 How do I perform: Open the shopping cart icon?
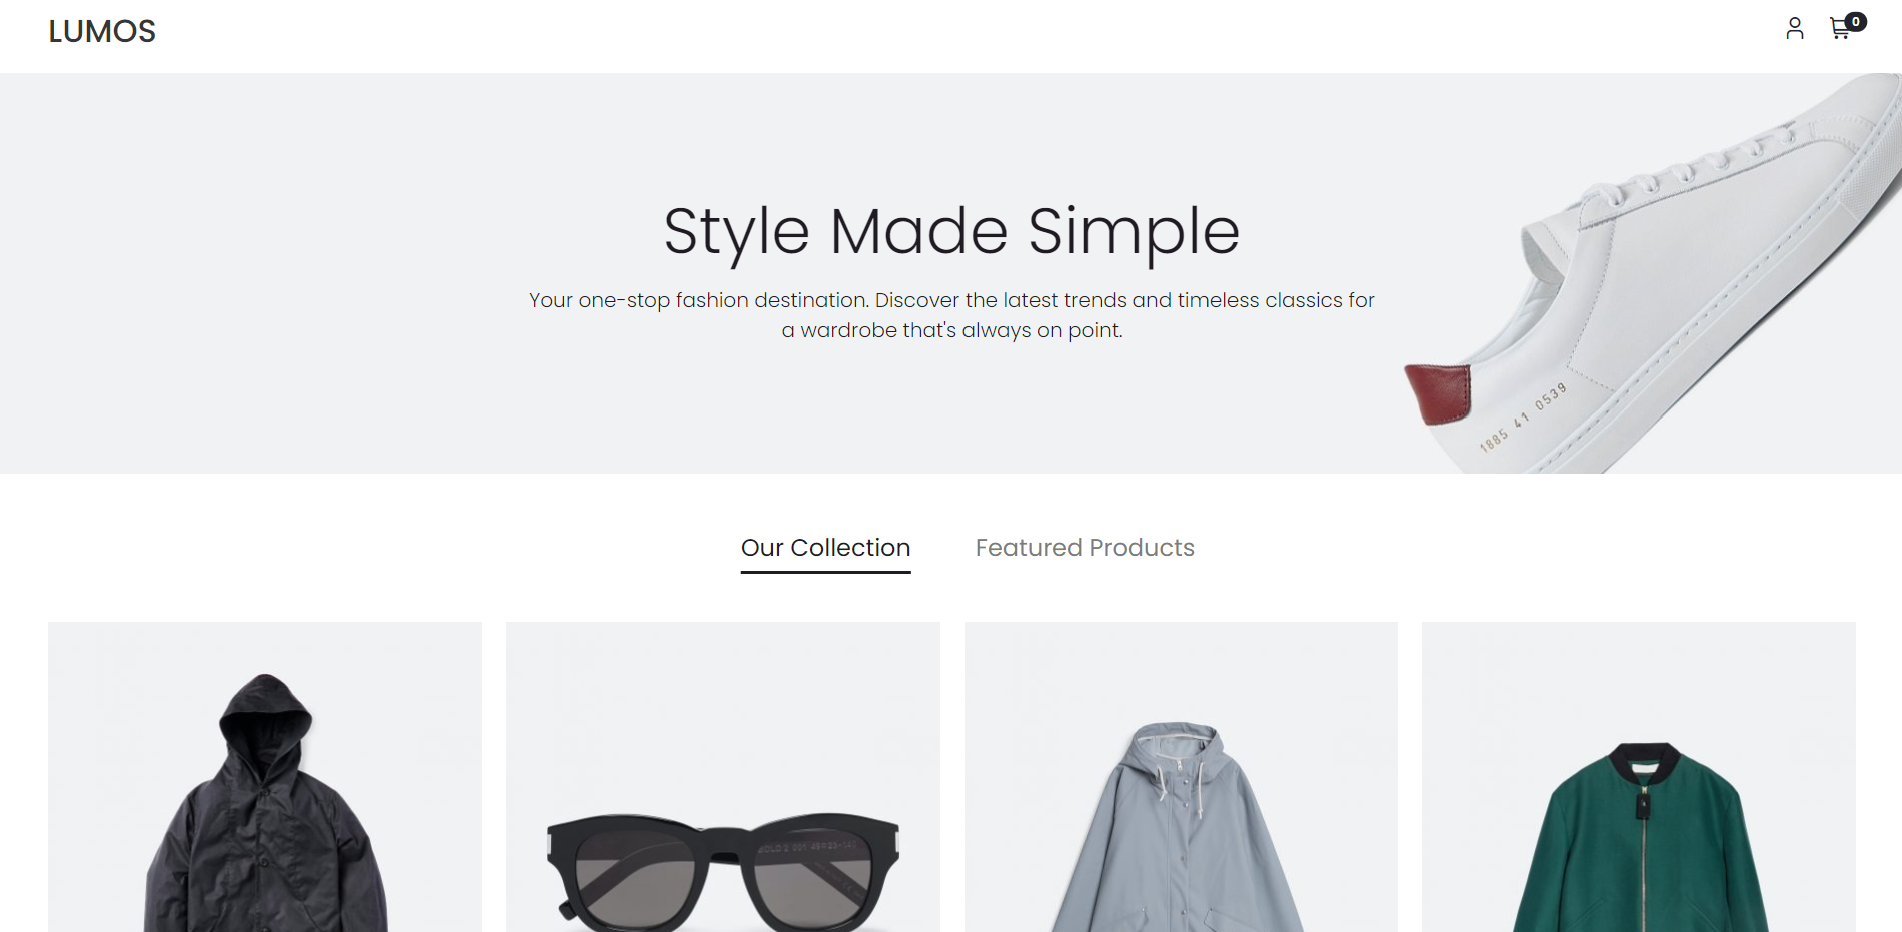(1839, 30)
